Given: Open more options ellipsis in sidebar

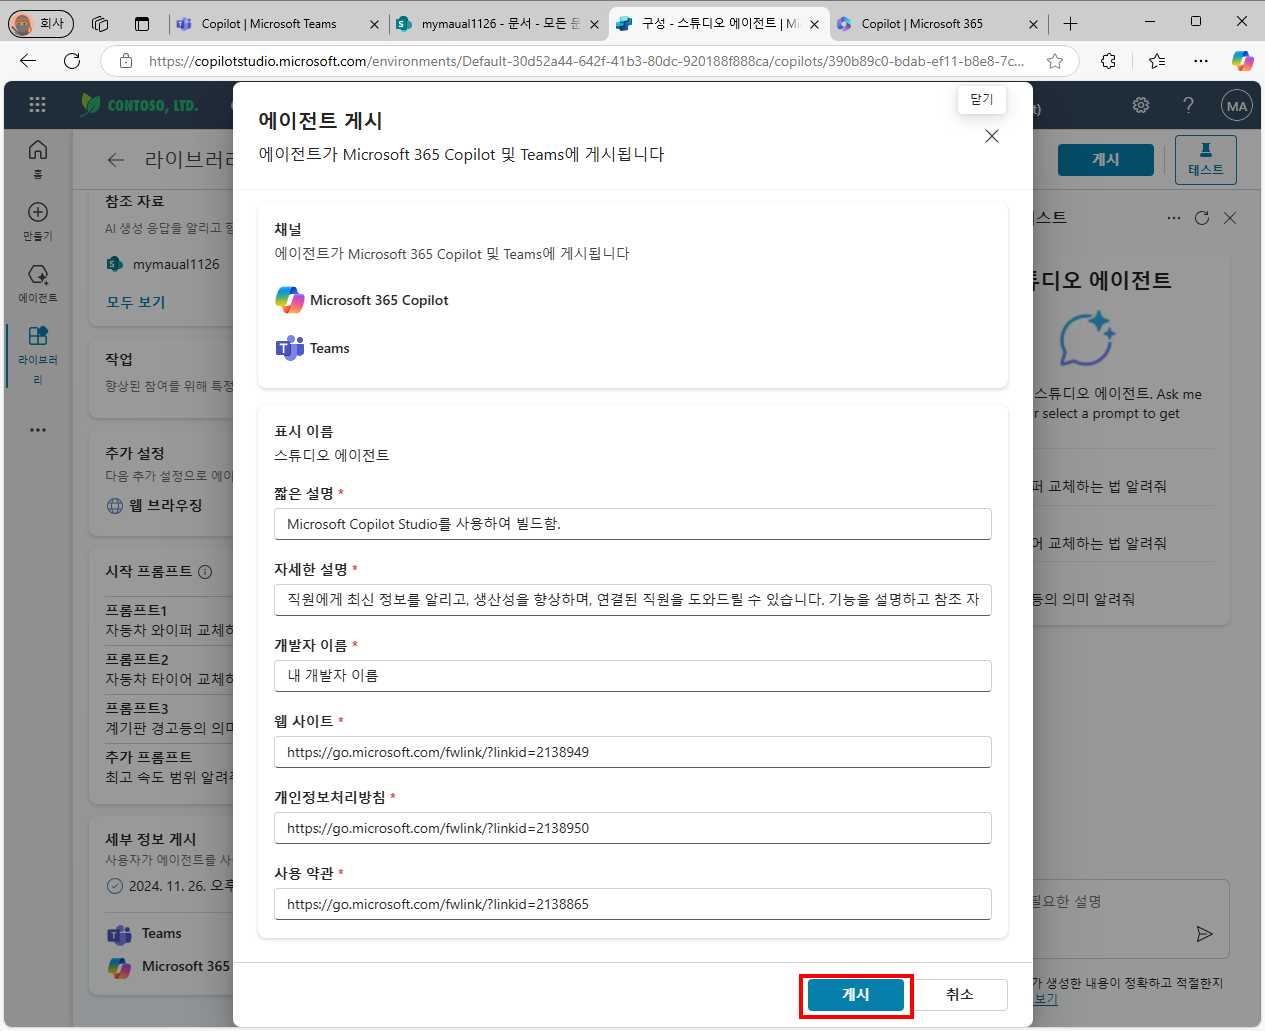Looking at the screenshot, I should 38,430.
